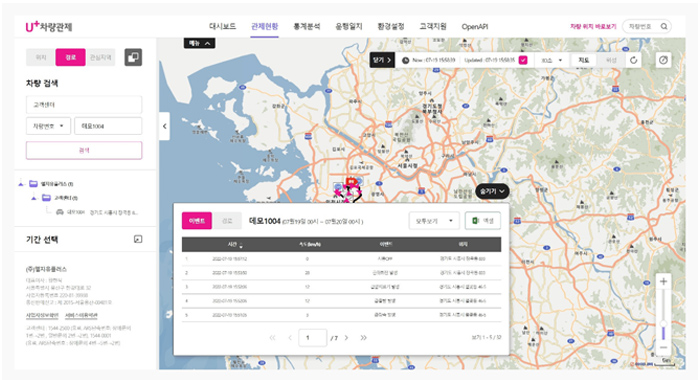
Task: Switch map view to 위성
Action: [x=611, y=60]
